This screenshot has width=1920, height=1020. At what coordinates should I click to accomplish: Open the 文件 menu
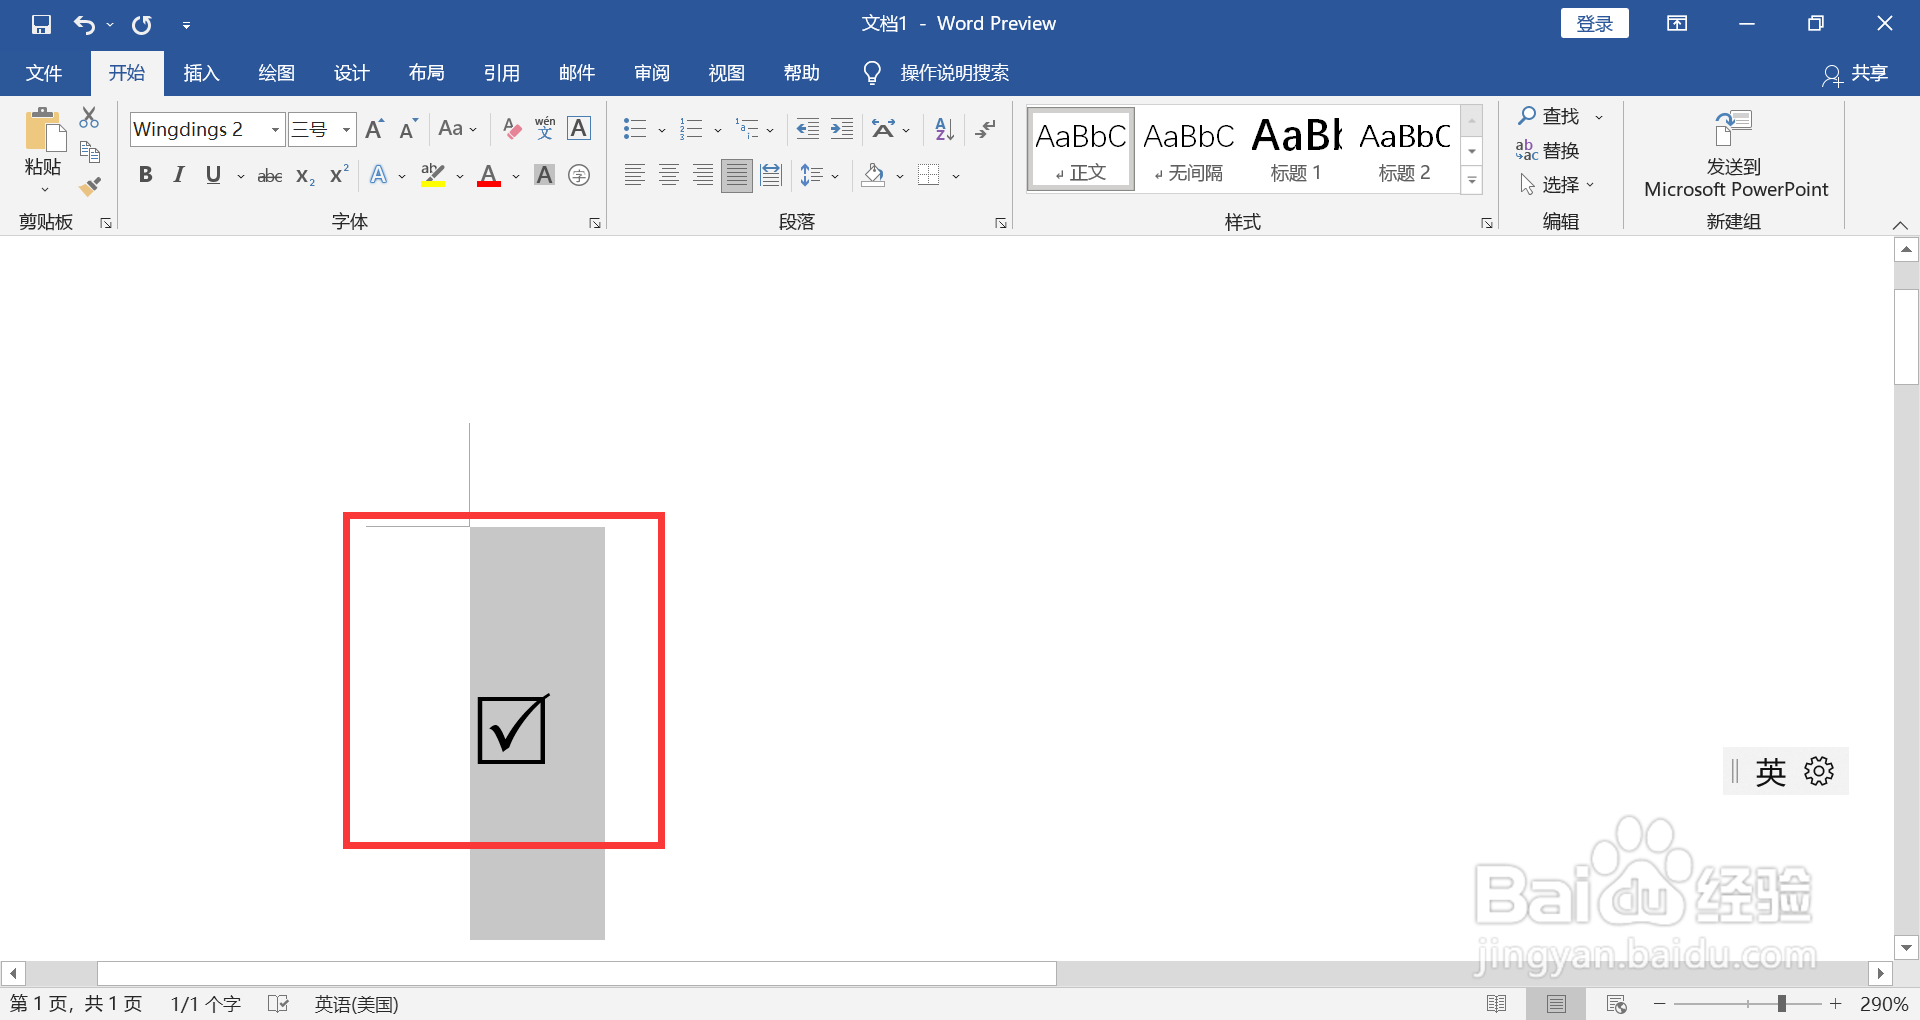pos(44,73)
